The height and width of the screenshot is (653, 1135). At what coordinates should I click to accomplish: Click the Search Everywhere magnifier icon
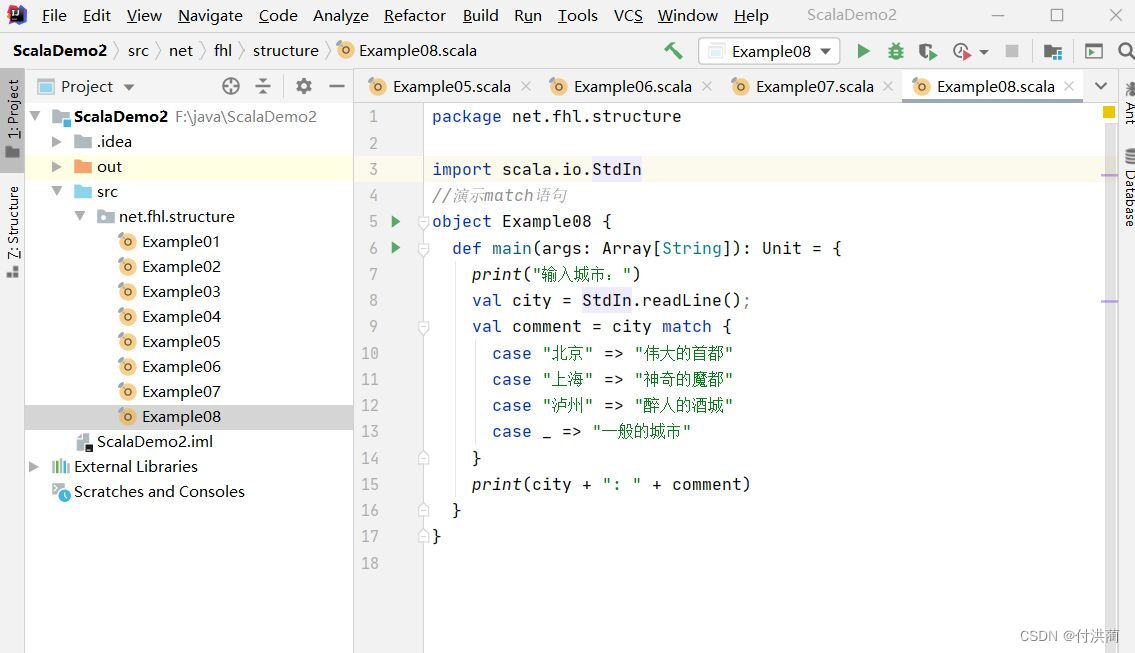[1126, 51]
